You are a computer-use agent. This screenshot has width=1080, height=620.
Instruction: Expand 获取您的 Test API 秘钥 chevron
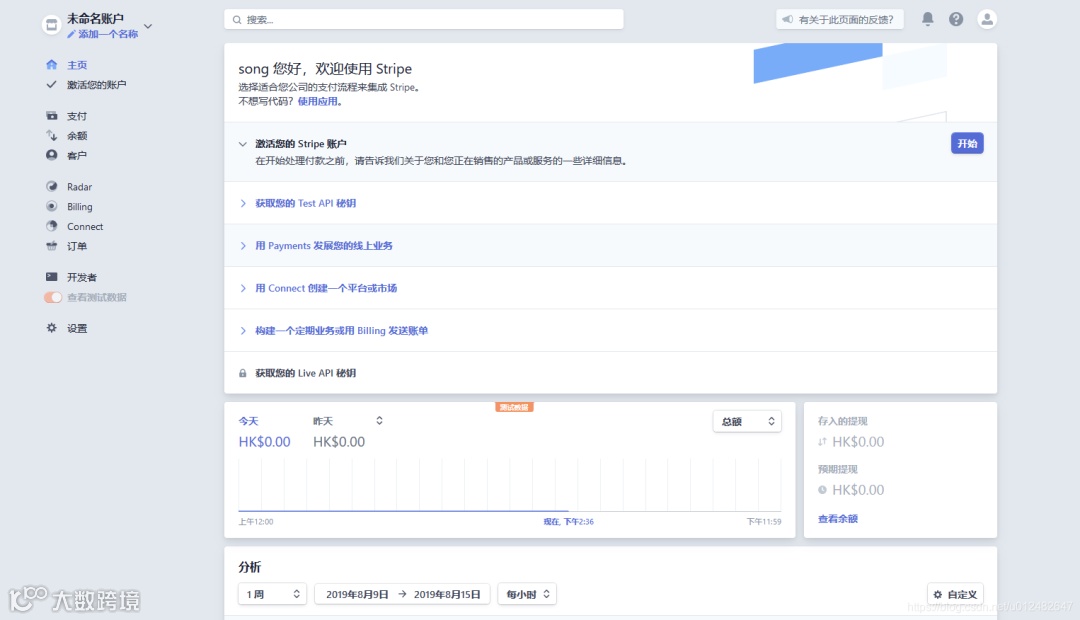click(242, 203)
